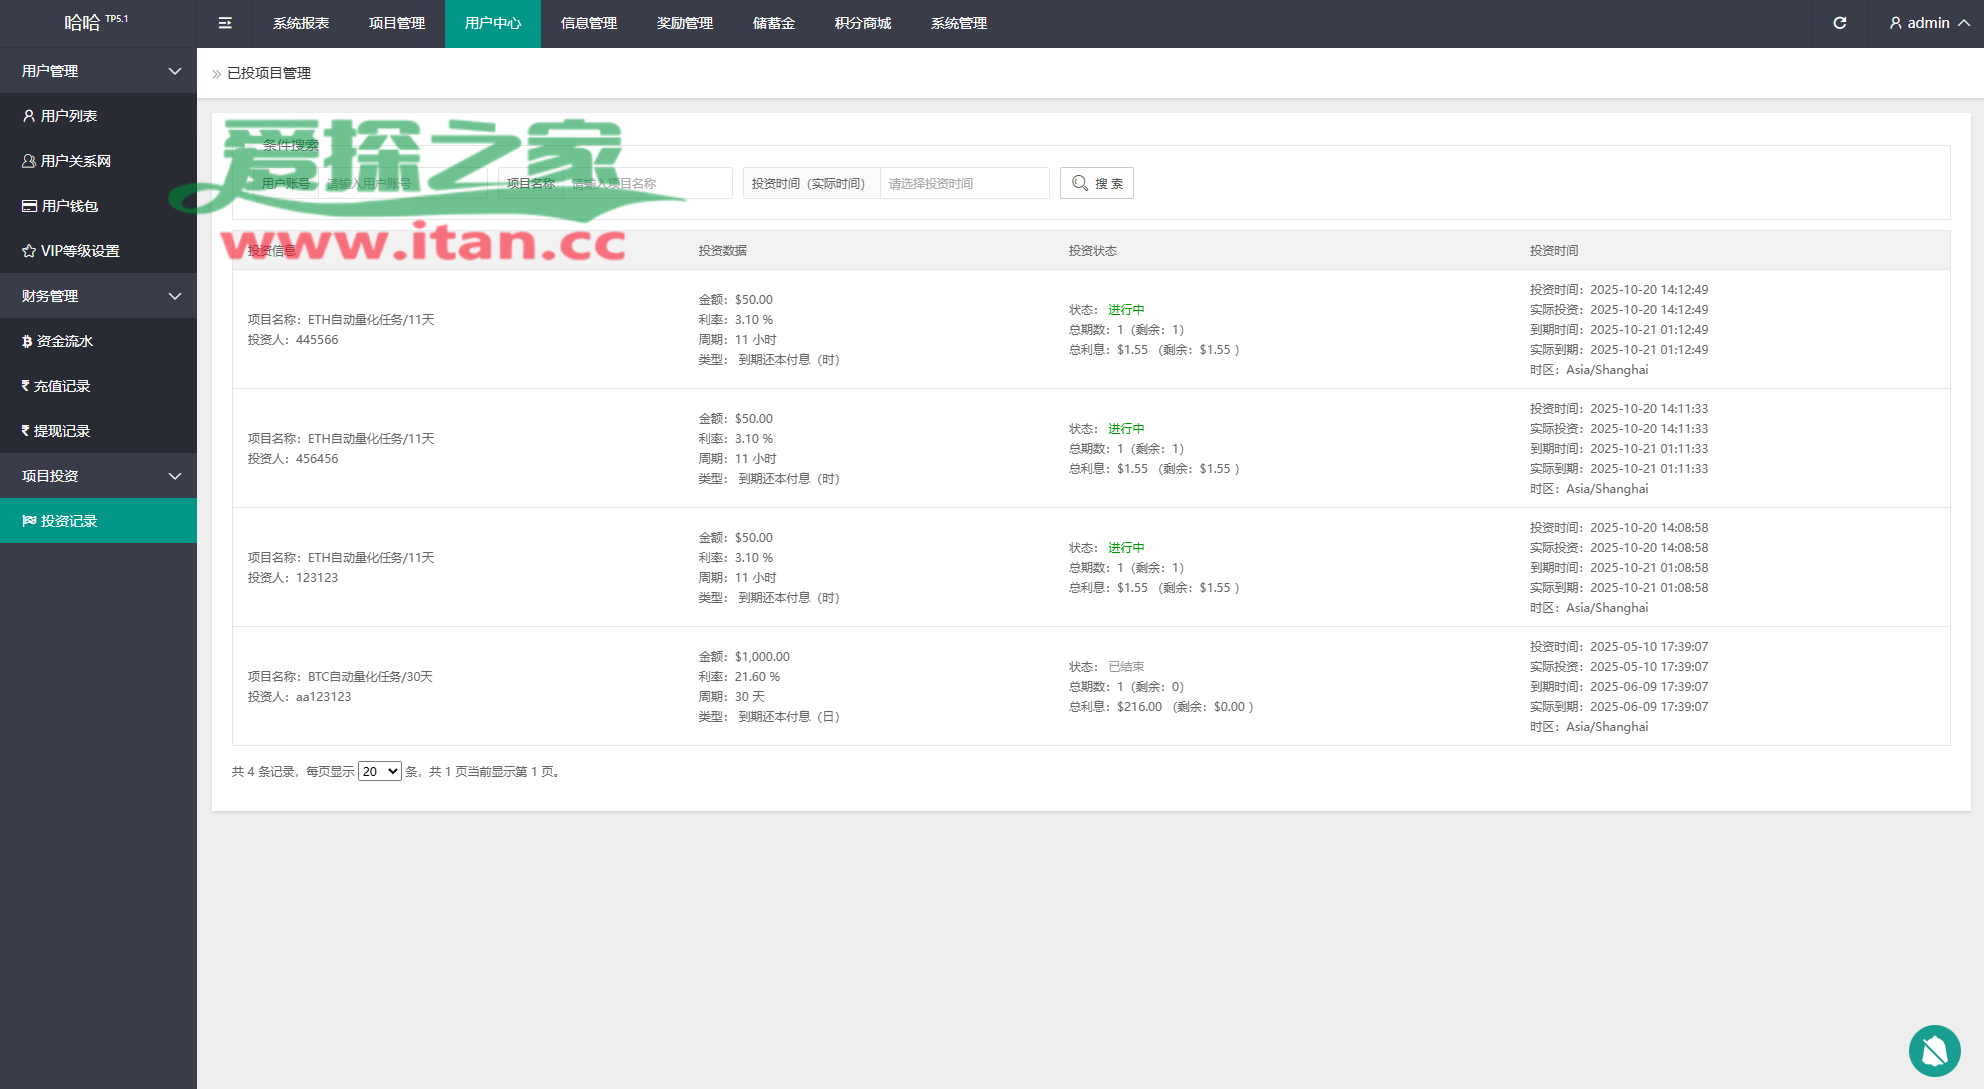Click the sidebar collapse hamburger icon
The image size is (1984, 1089).
[x=225, y=23]
